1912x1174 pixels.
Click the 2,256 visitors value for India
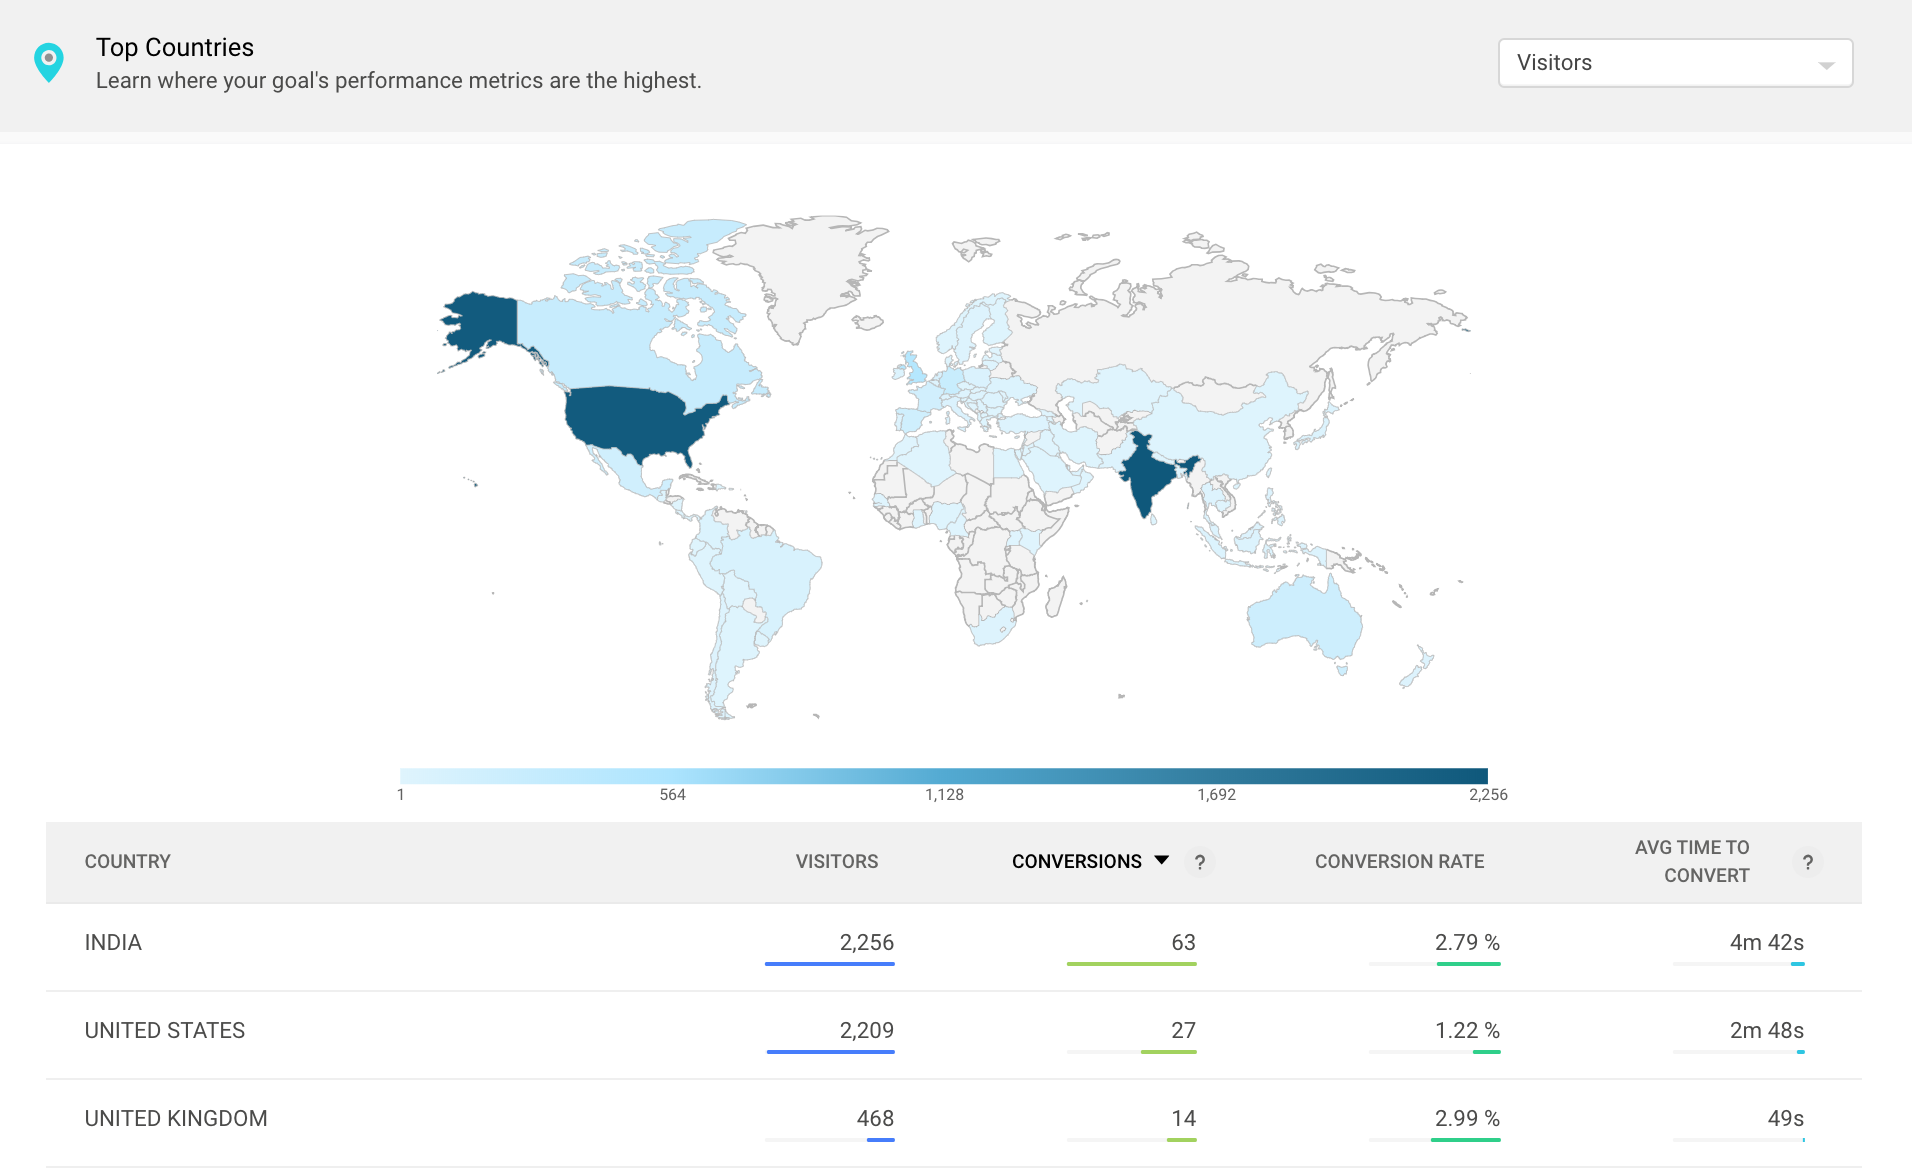[866, 941]
